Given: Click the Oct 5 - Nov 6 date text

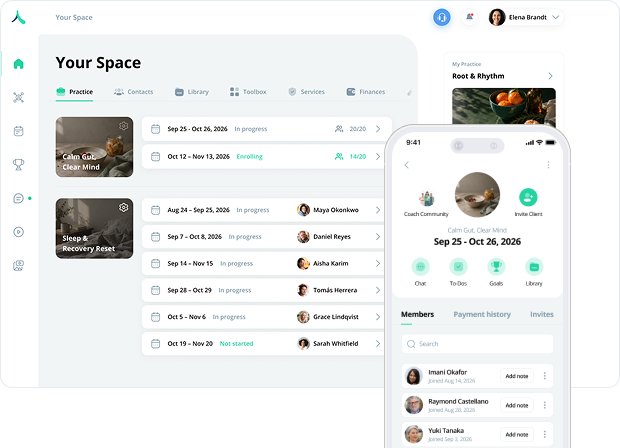Looking at the screenshot, I should pyautogui.click(x=187, y=317).
